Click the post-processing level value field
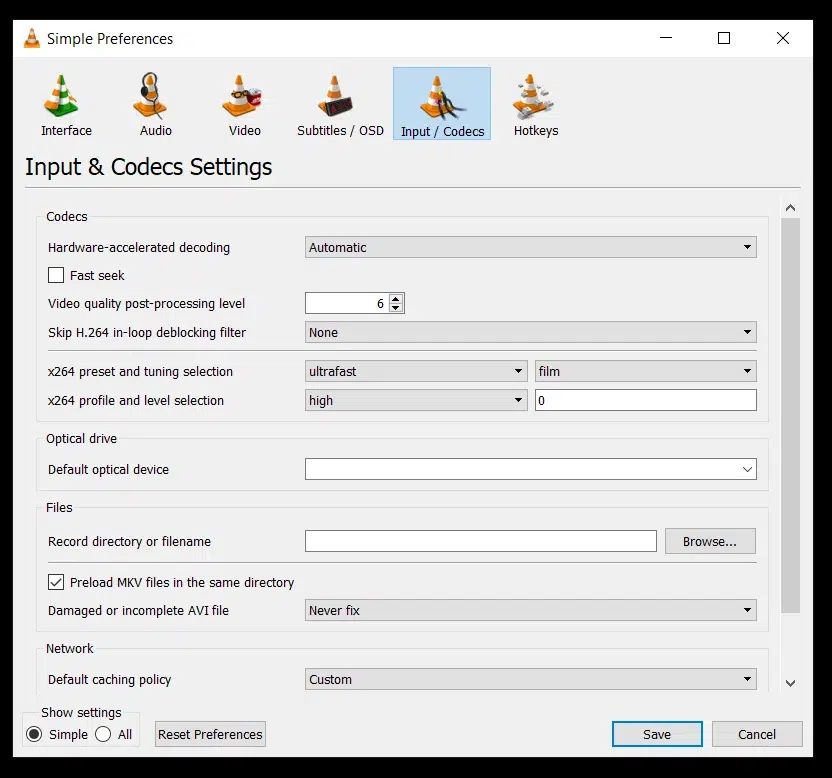Image resolution: width=832 pixels, height=778 pixels. point(347,303)
